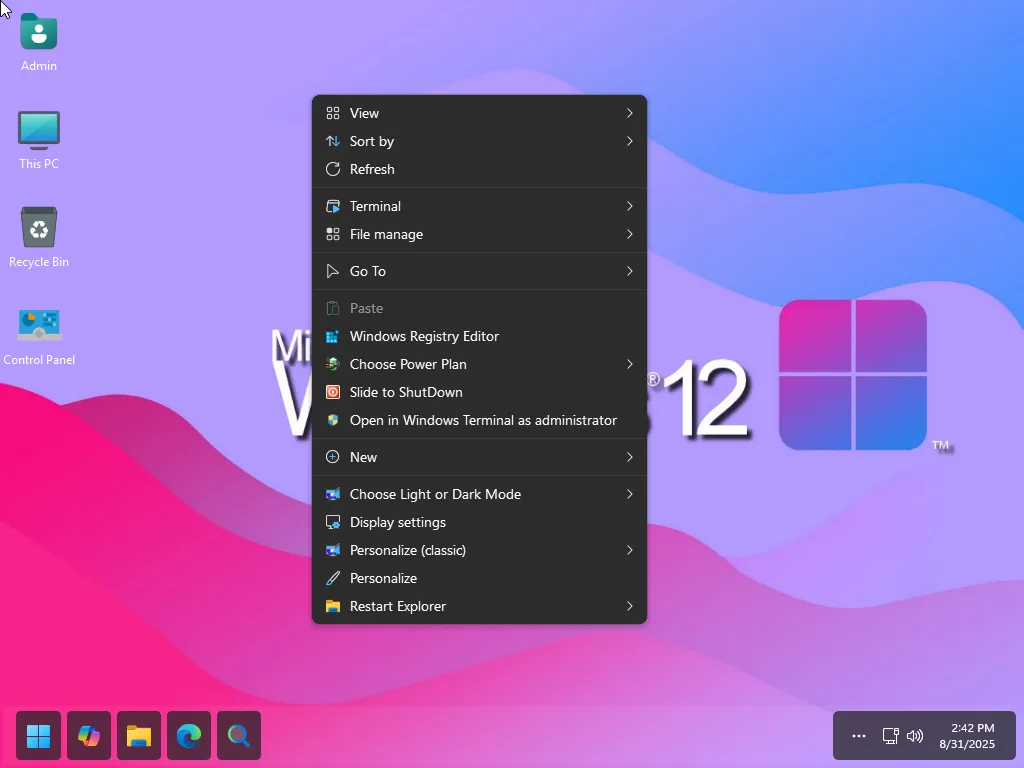Click the tiles icon beside File manage

333,234
